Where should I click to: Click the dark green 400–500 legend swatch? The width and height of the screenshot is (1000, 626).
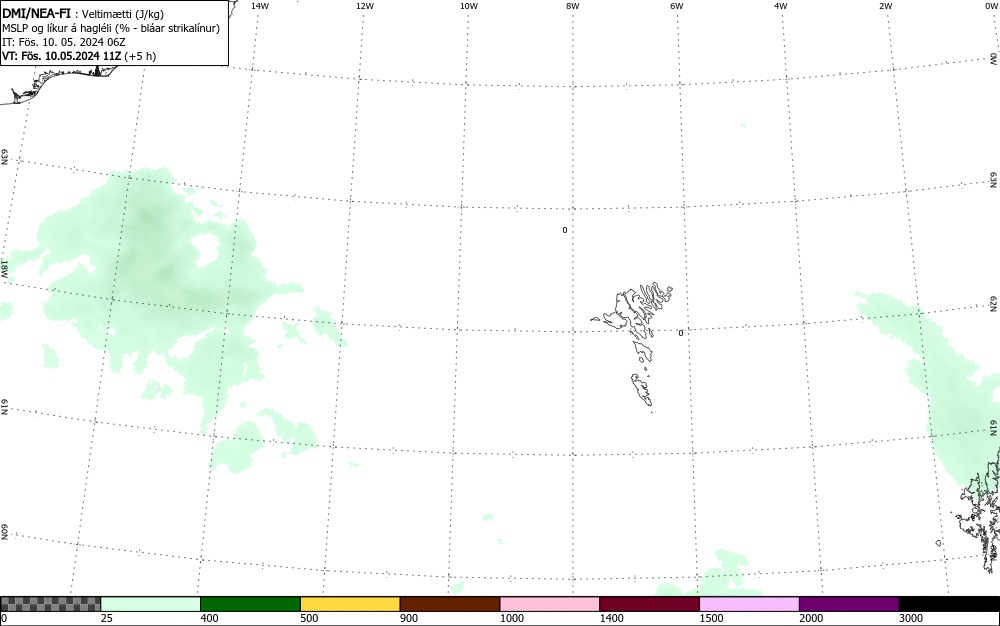pos(250,604)
